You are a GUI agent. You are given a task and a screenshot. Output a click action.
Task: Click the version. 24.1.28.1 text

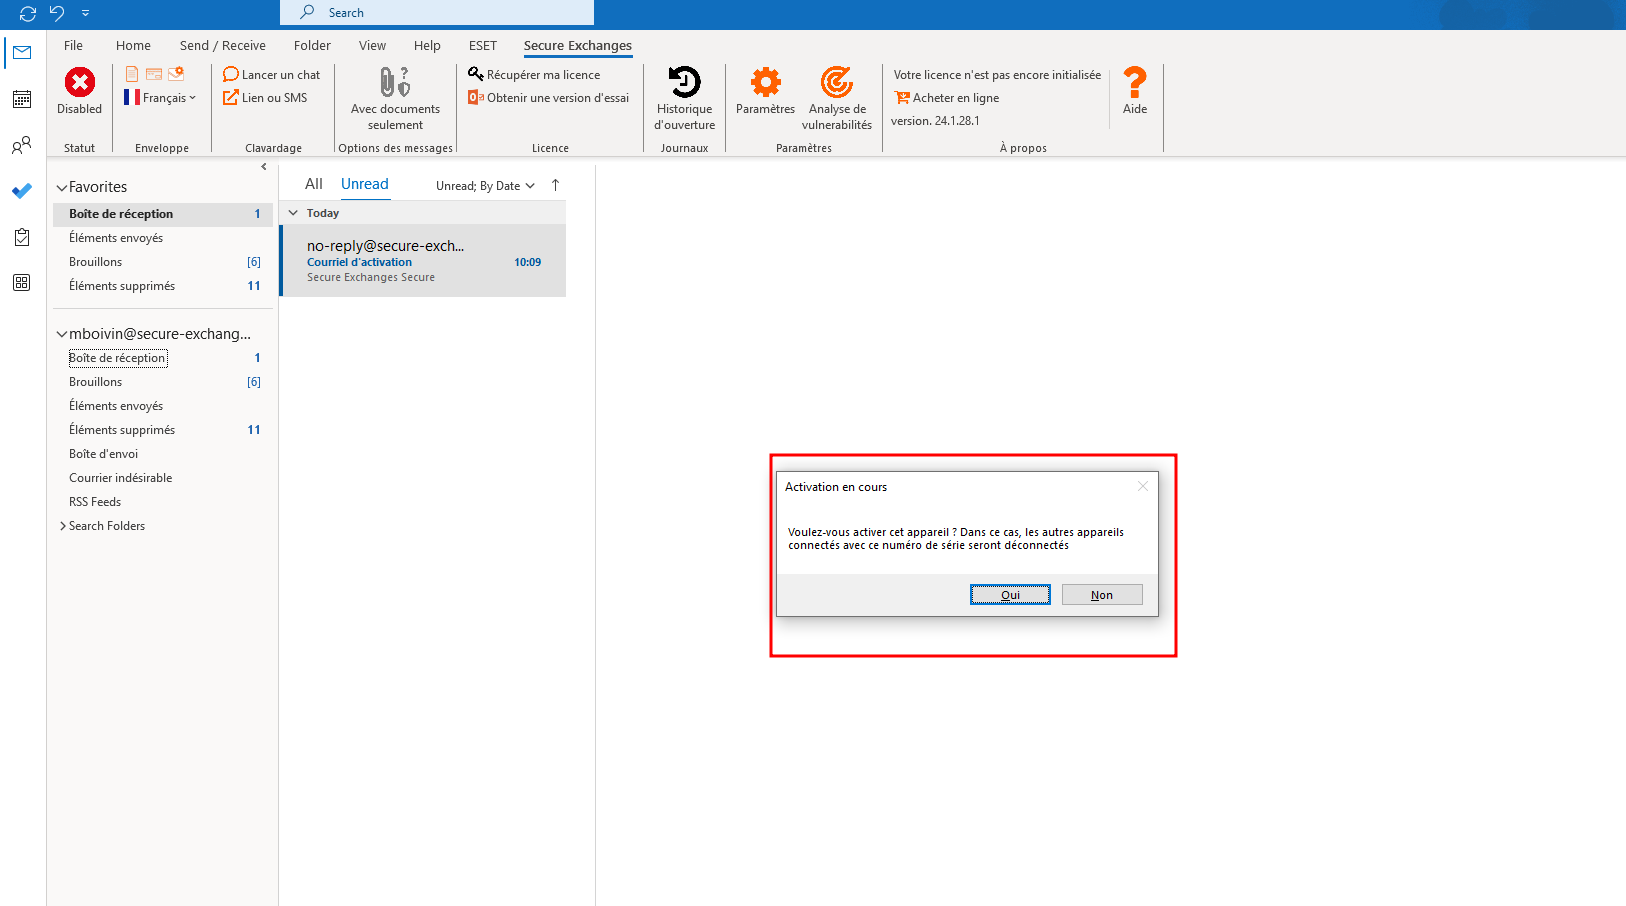point(935,121)
